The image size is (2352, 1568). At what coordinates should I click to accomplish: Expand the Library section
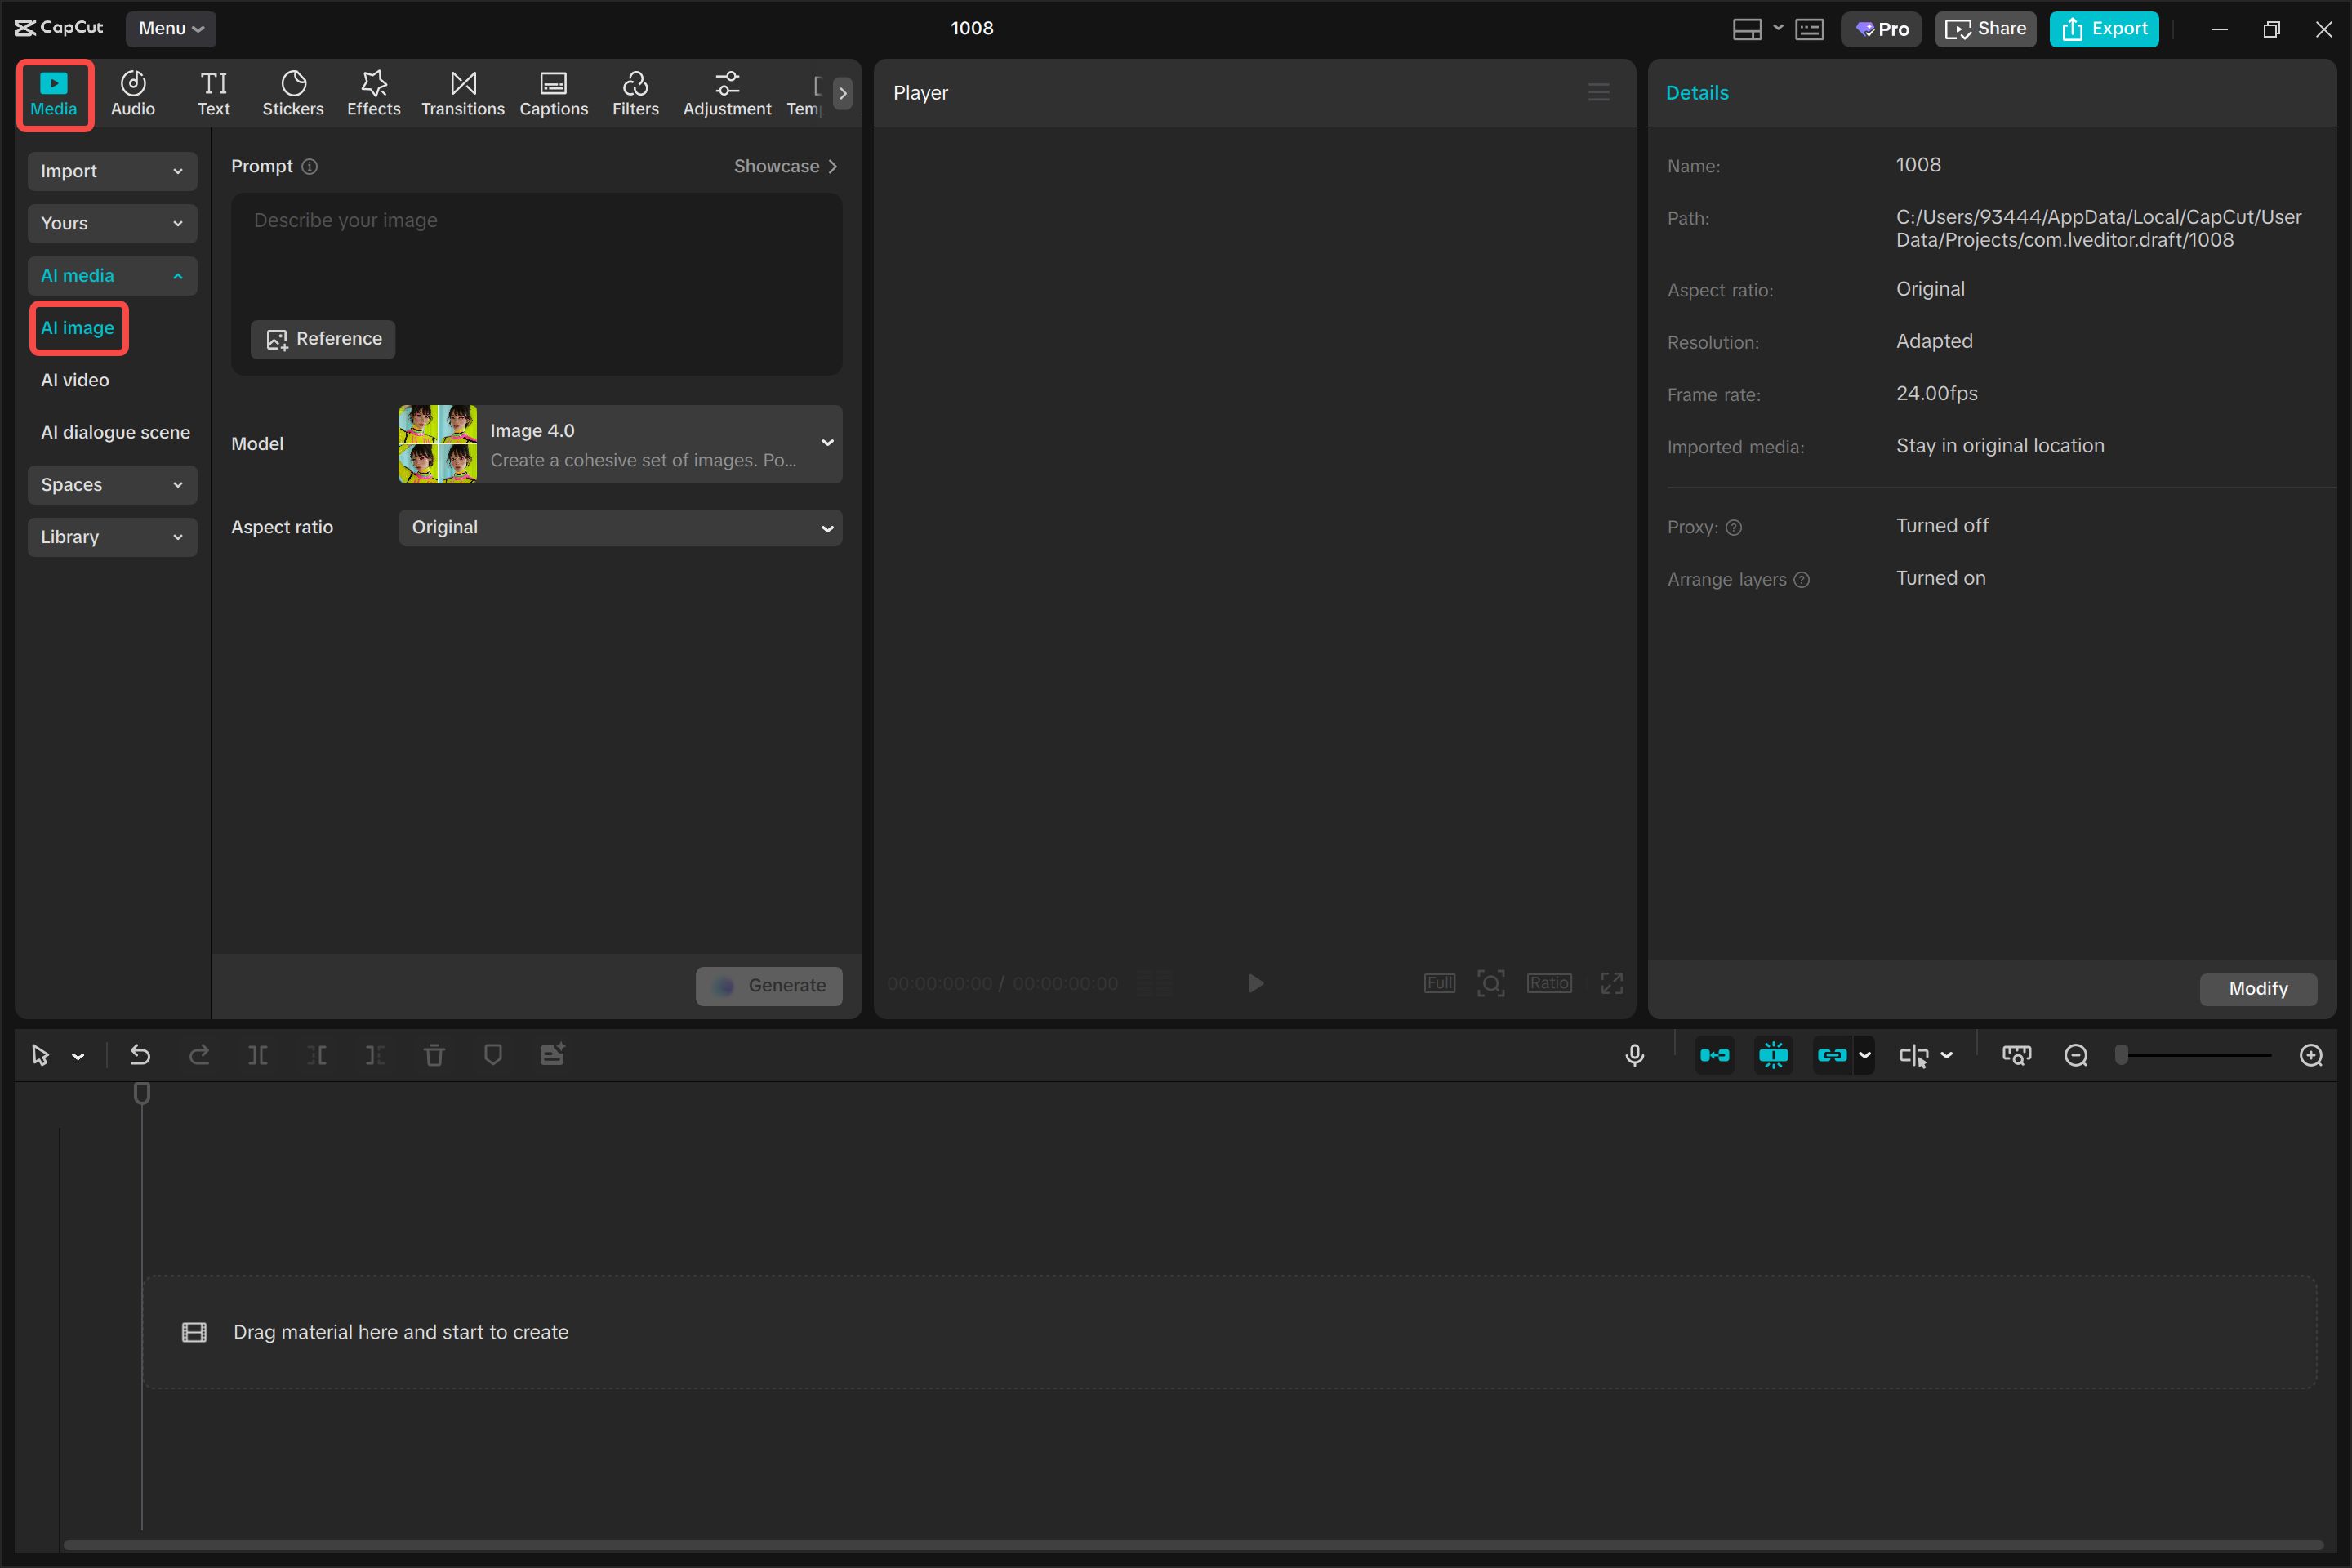[112, 537]
